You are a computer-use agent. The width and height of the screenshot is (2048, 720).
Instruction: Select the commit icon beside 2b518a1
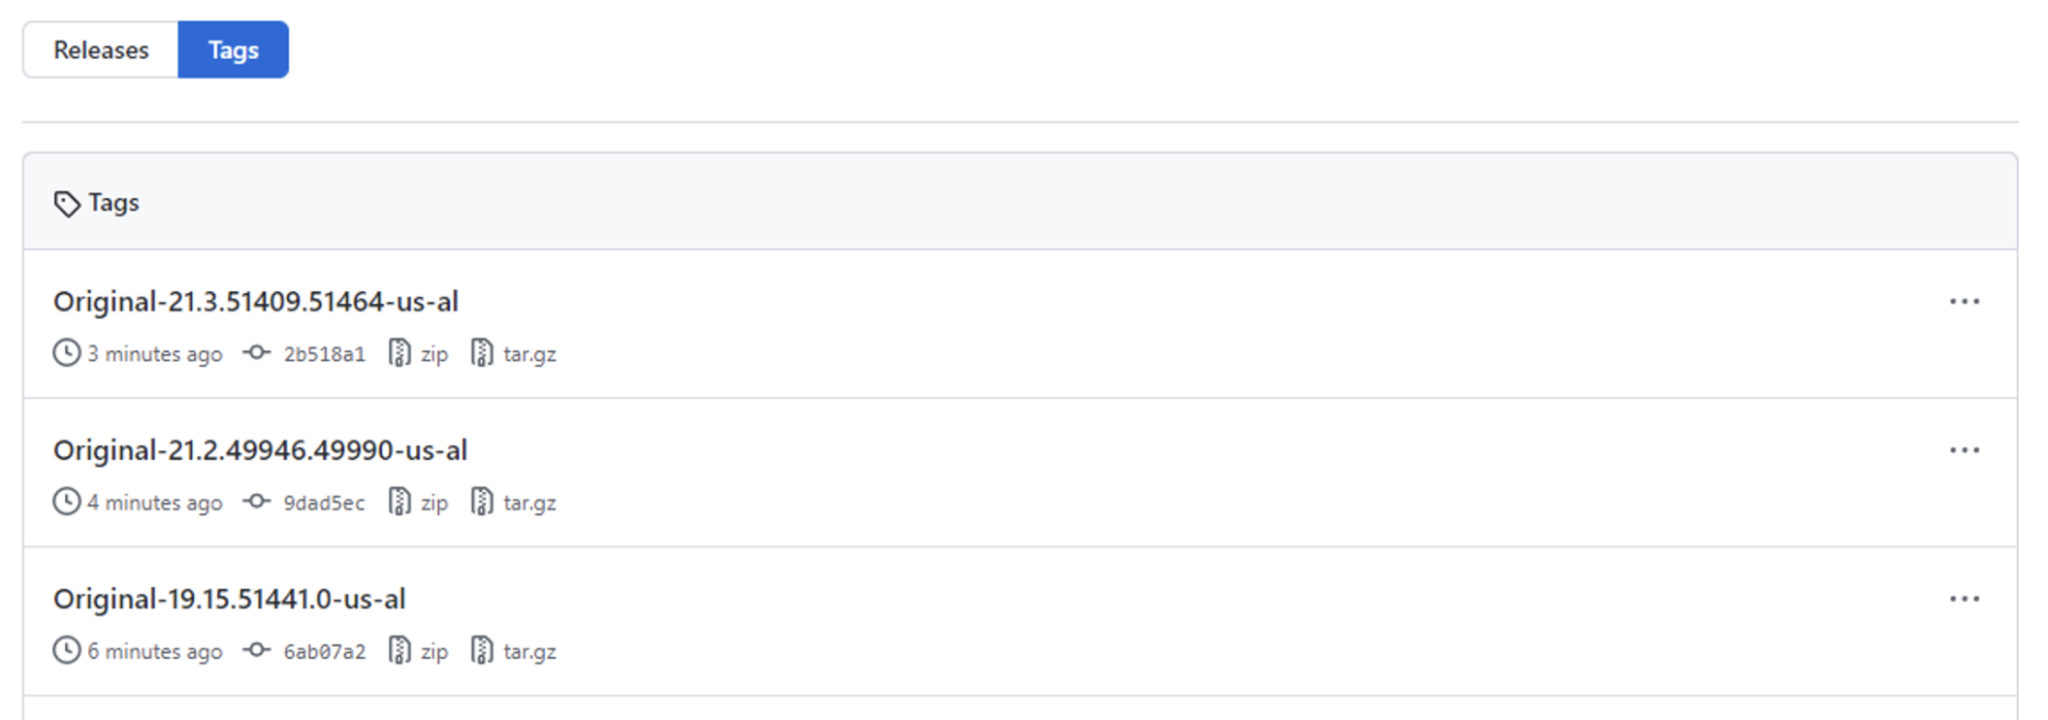[x=257, y=353]
